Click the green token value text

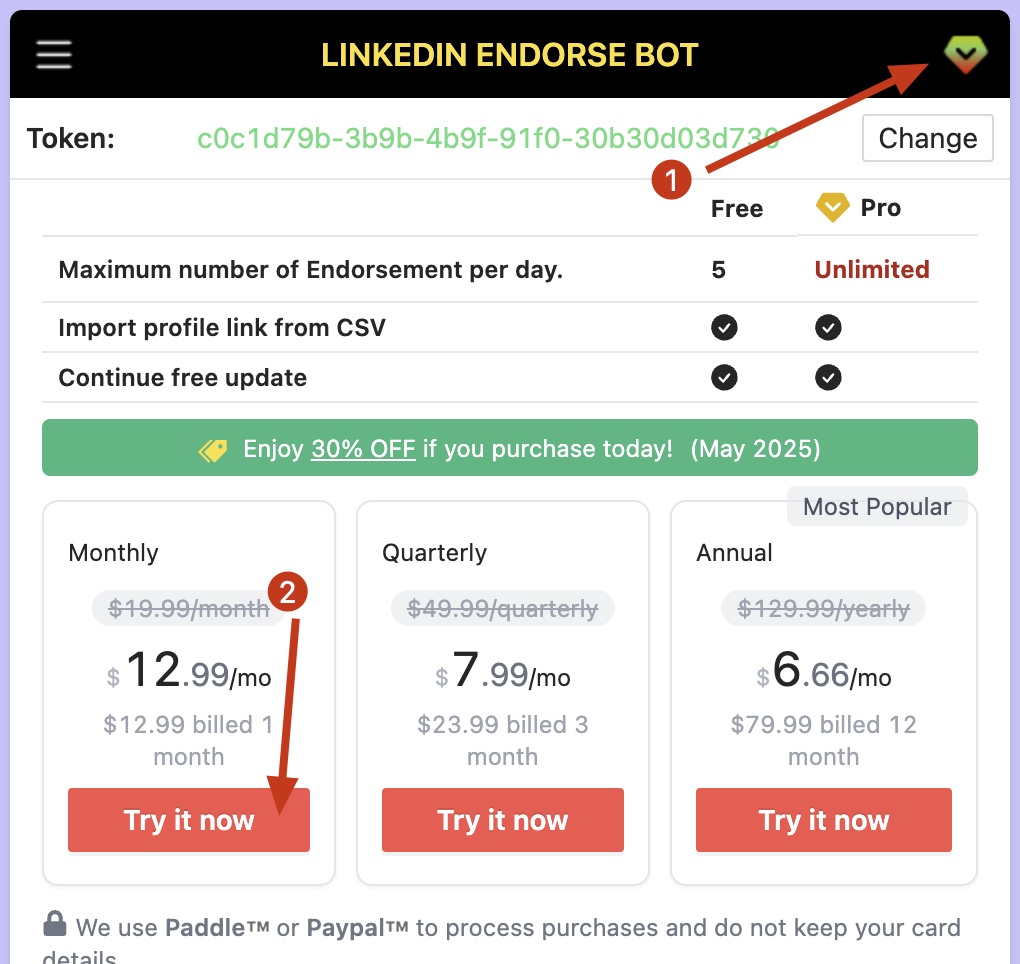pyautogui.click(x=489, y=138)
